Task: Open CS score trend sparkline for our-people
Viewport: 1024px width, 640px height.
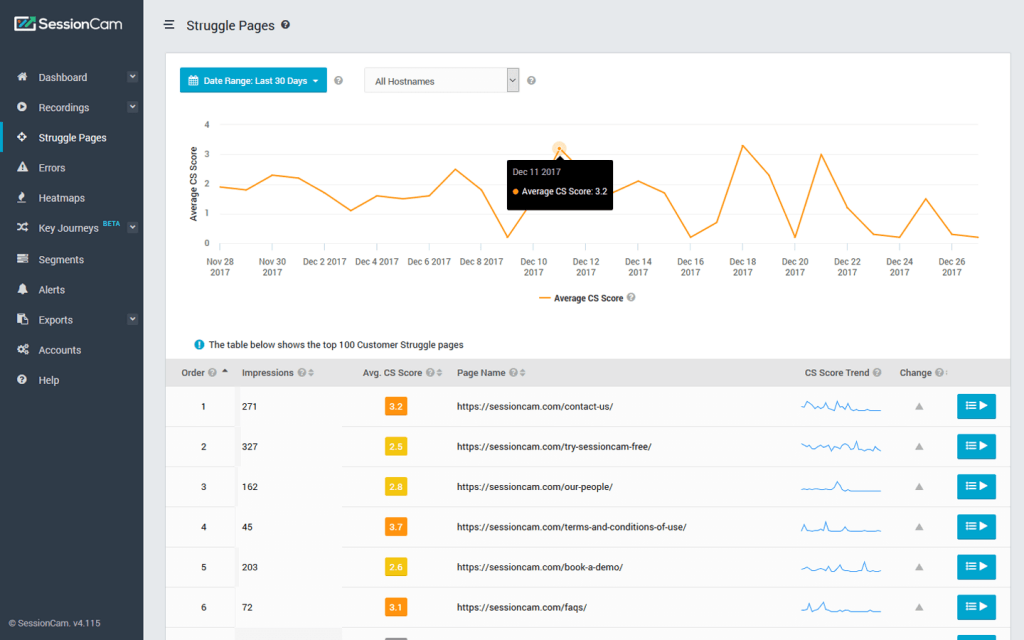Action: [841, 487]
